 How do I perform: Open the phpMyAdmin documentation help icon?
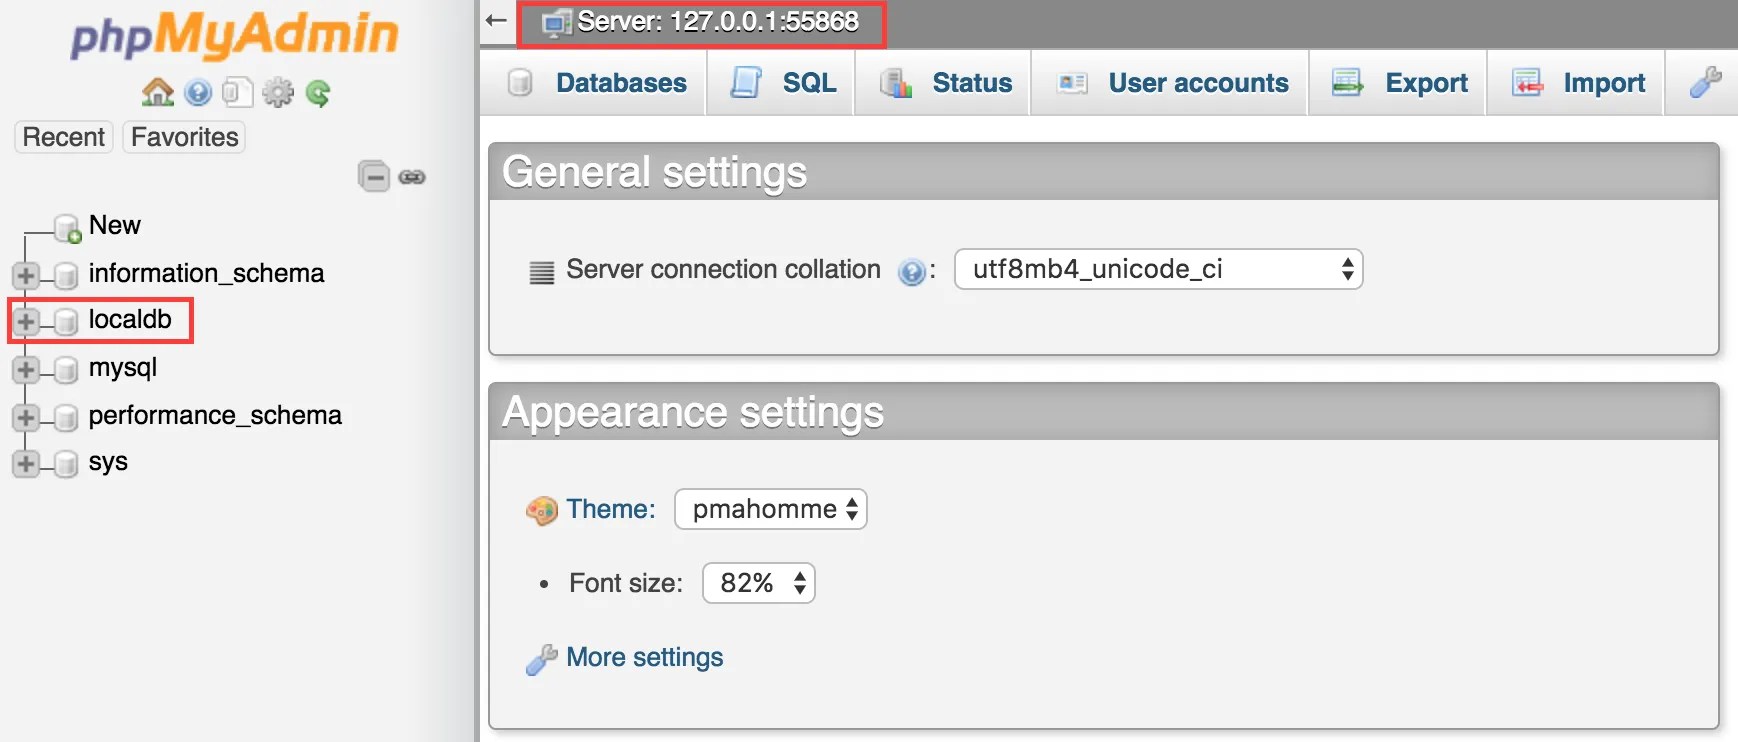pos(198,93)
